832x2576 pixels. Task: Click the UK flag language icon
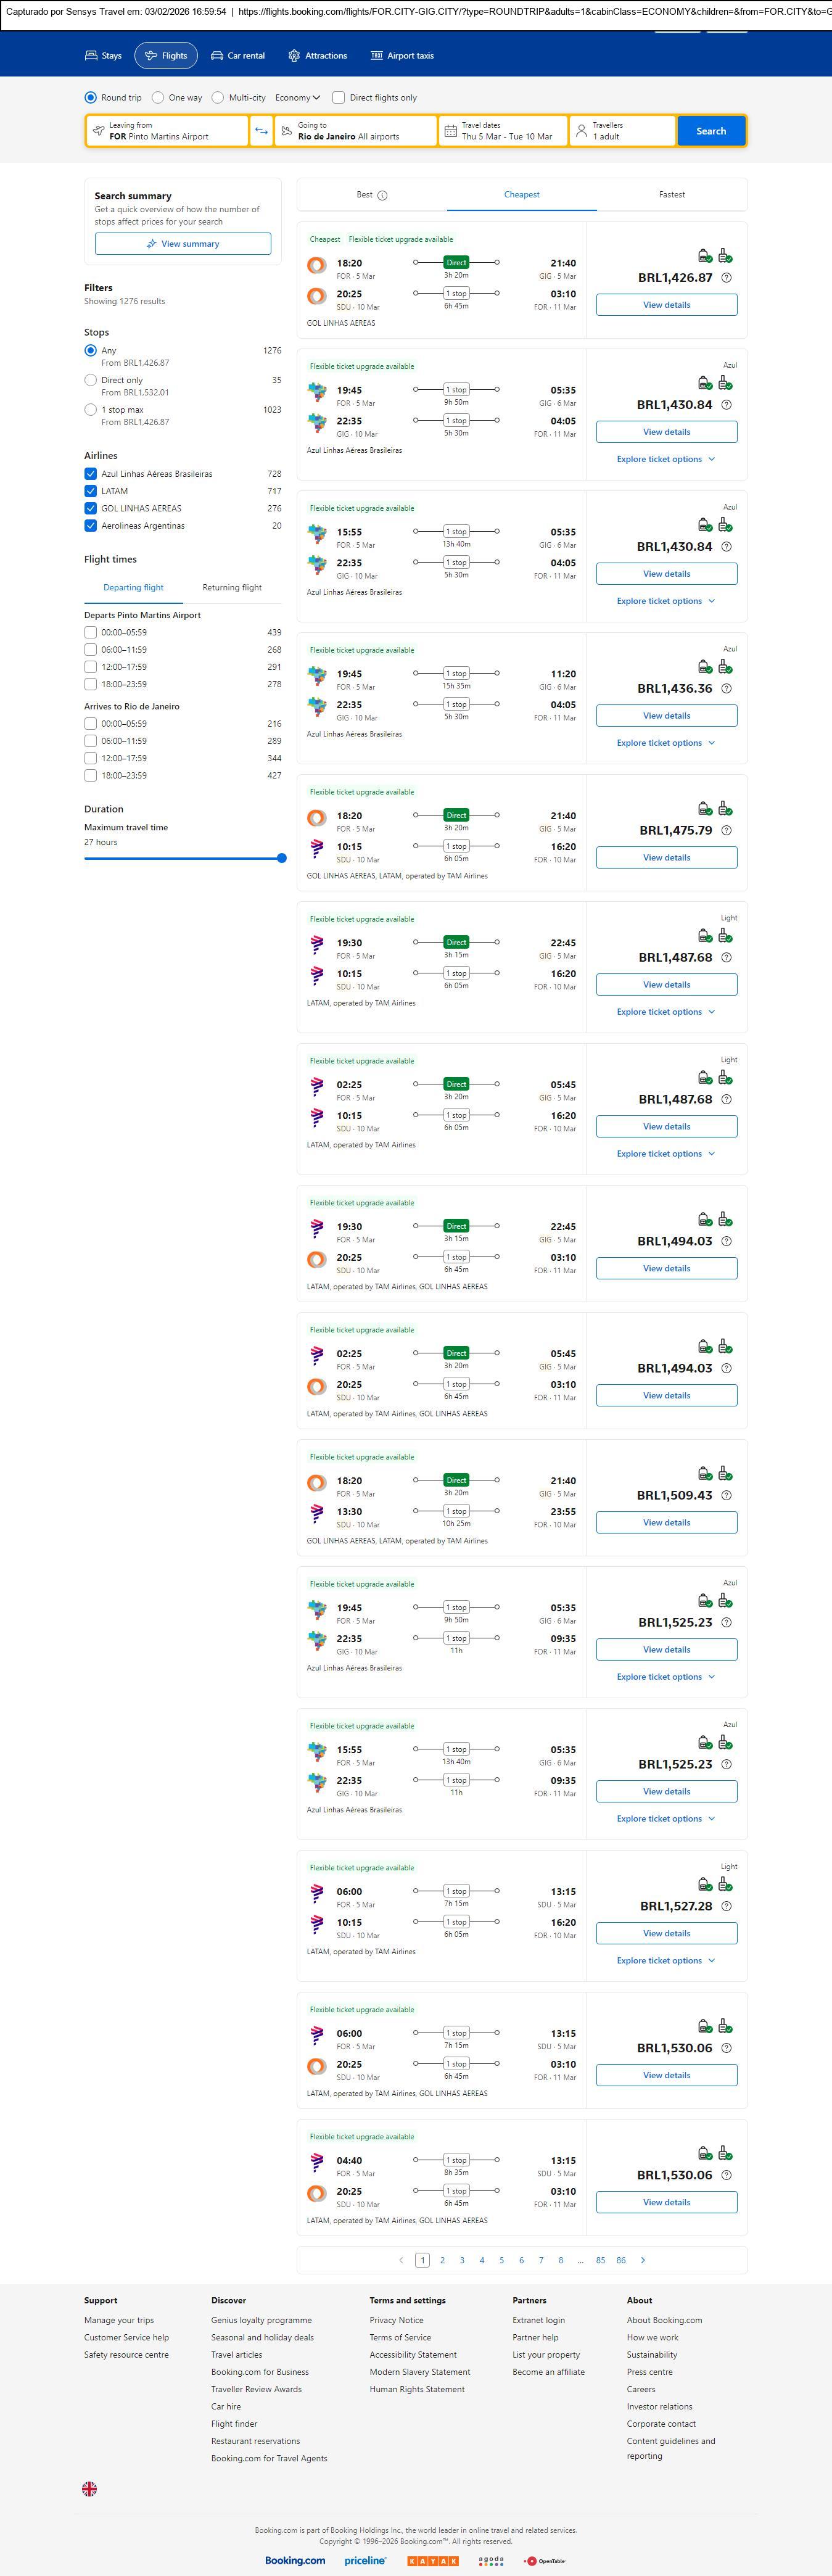point(90,2489)
